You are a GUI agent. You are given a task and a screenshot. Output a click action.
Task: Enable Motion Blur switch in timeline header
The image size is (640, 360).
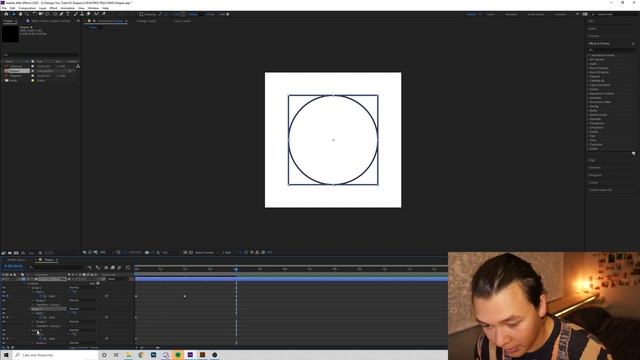(120, 267)
